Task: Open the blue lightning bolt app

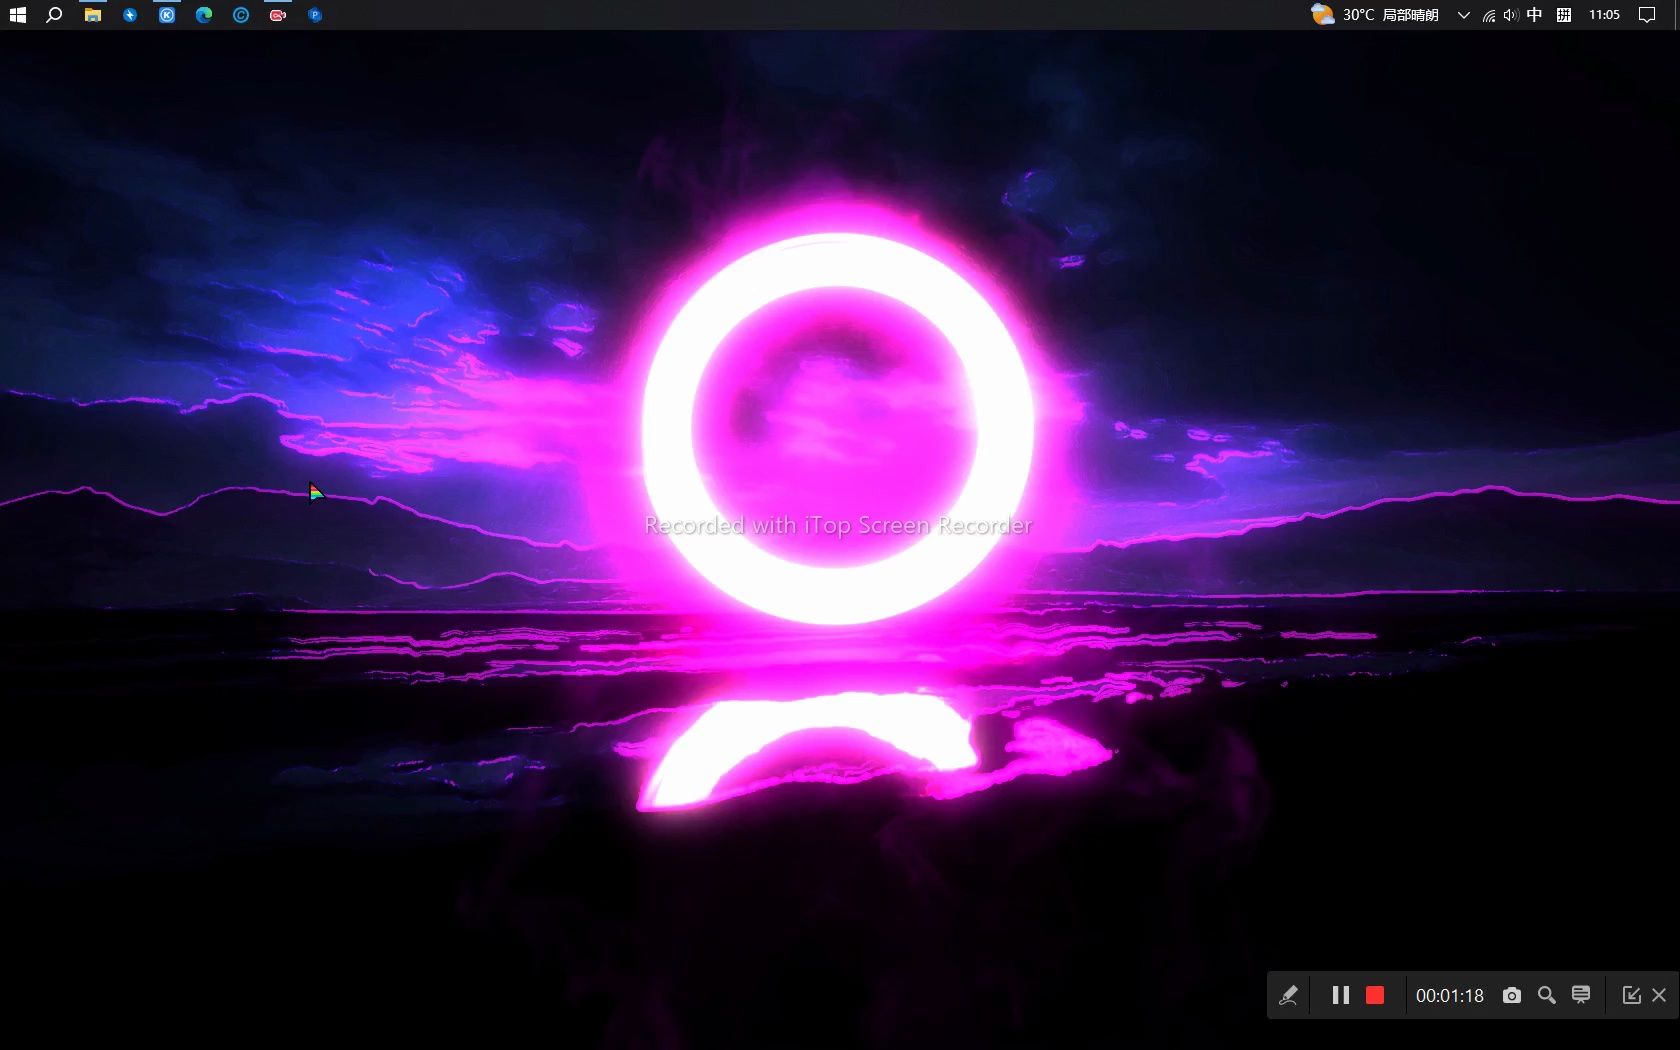Action: pos(130,15)
